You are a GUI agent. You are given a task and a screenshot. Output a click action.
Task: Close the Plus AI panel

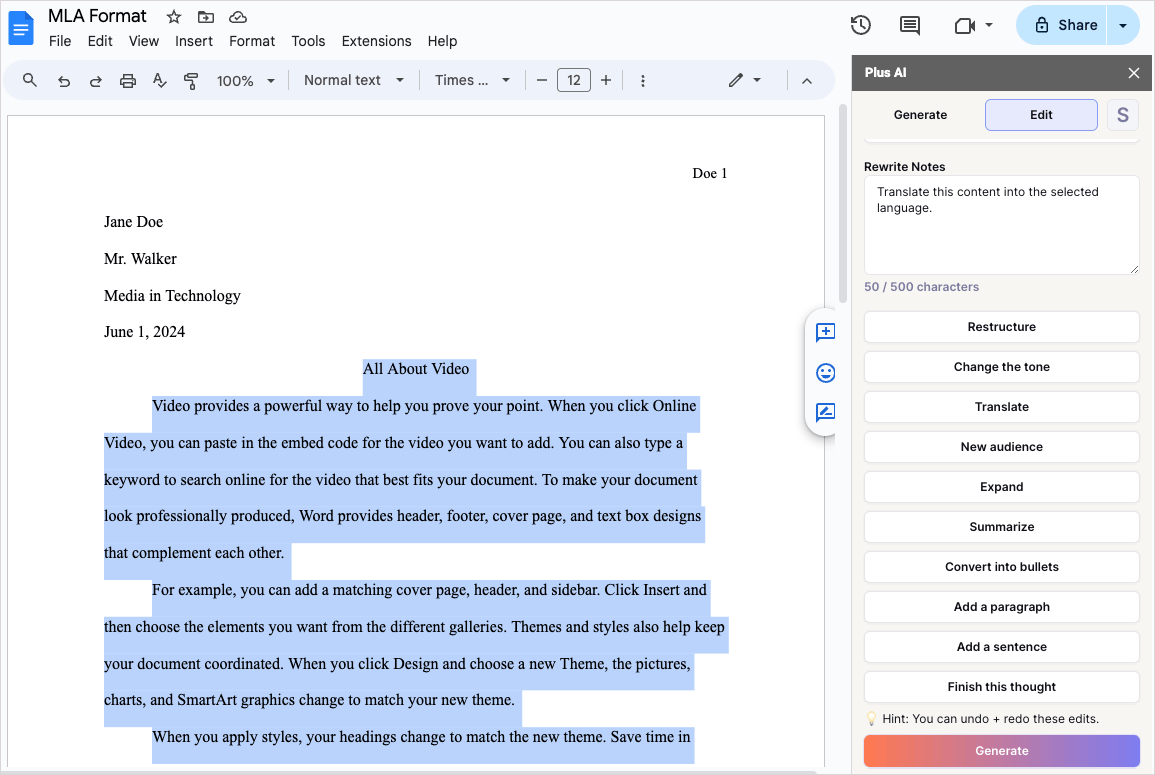point(1134,73)
